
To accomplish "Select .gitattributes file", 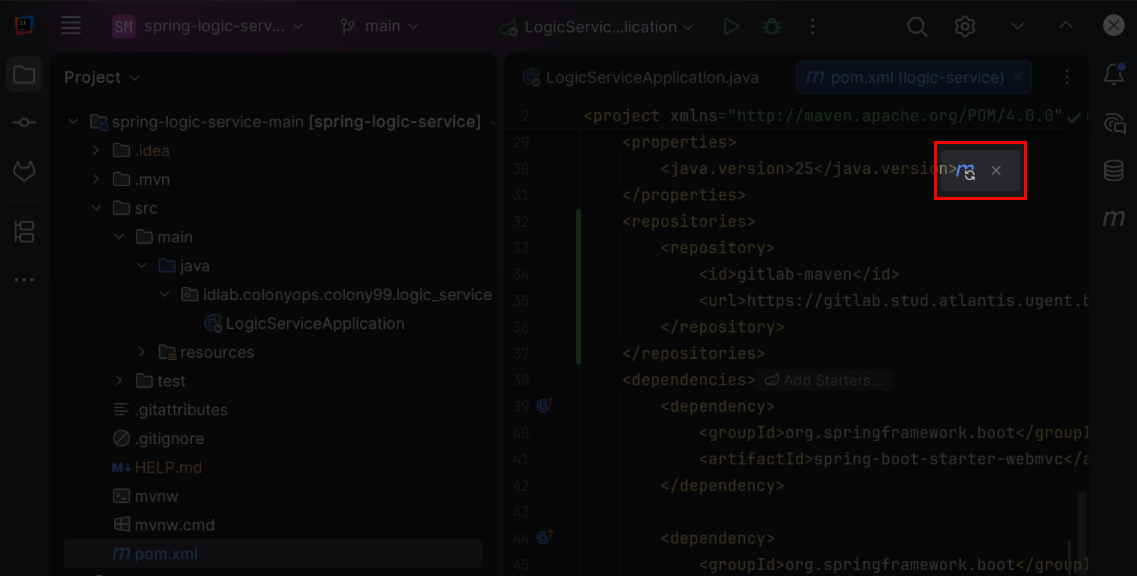I will pos(170,410).
